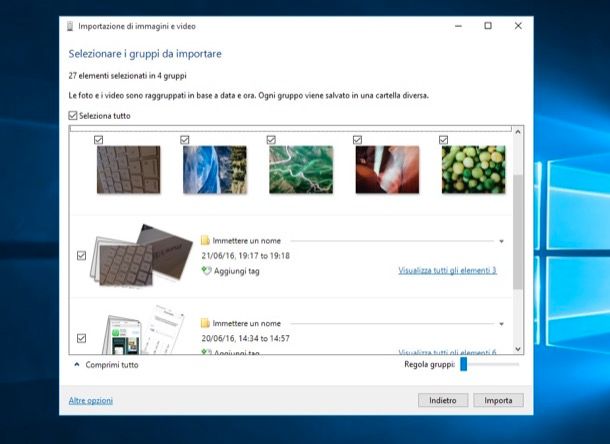Collapse the 20/06/16 group arrow

(x=501, y=324)
